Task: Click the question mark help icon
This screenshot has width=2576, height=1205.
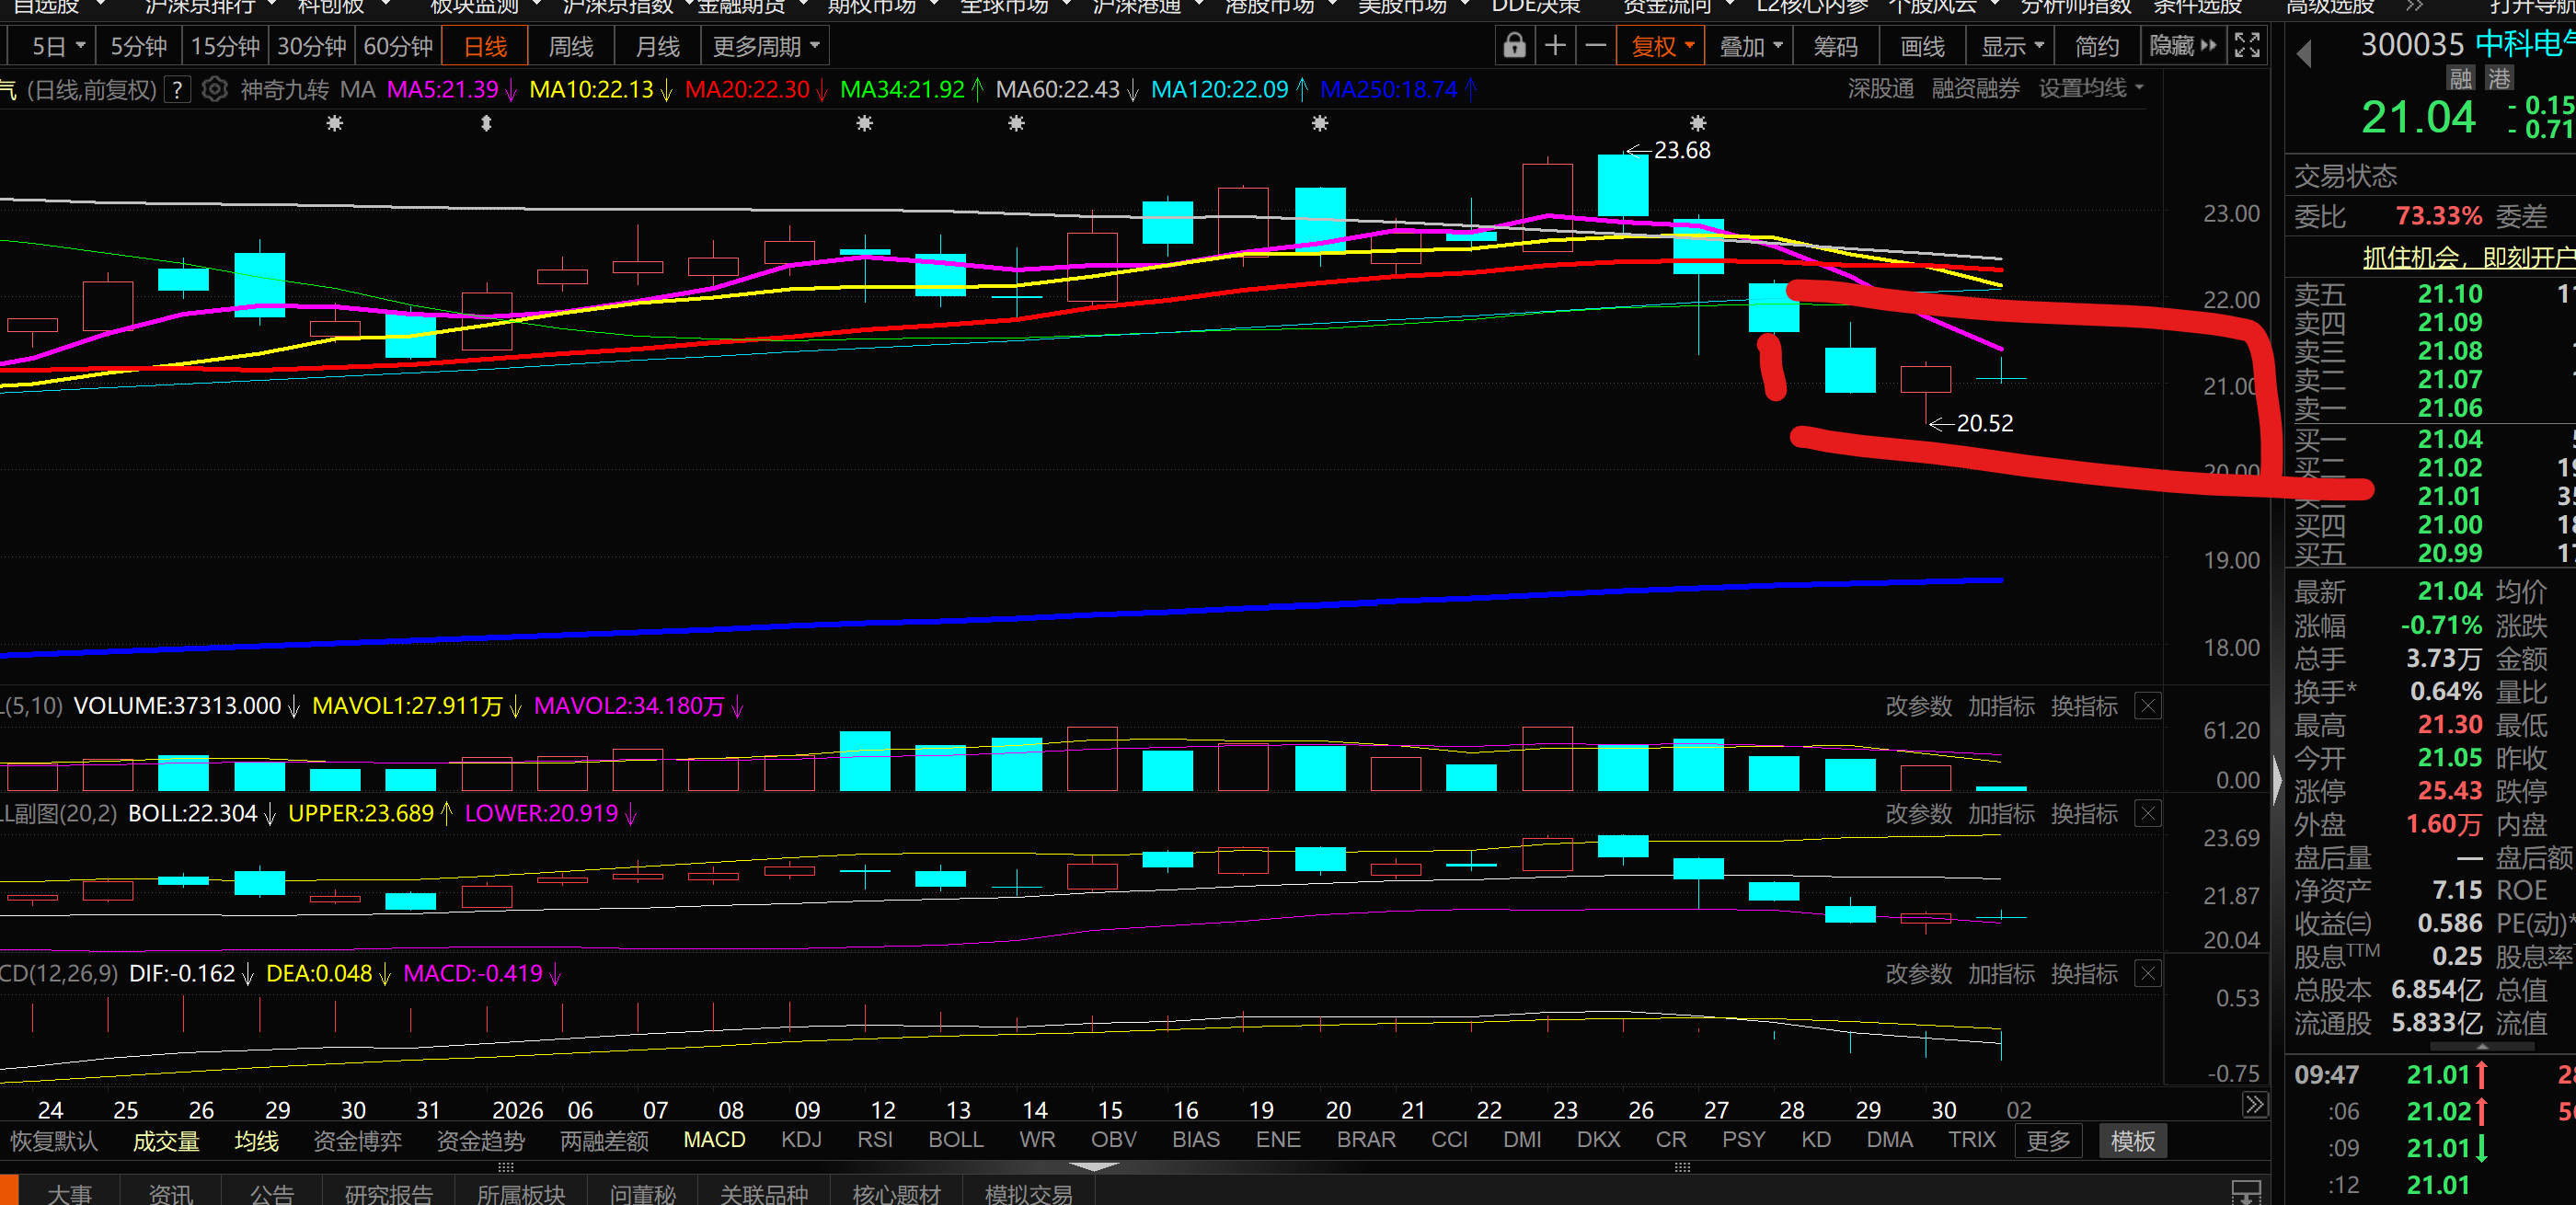Action: point(177,90)
